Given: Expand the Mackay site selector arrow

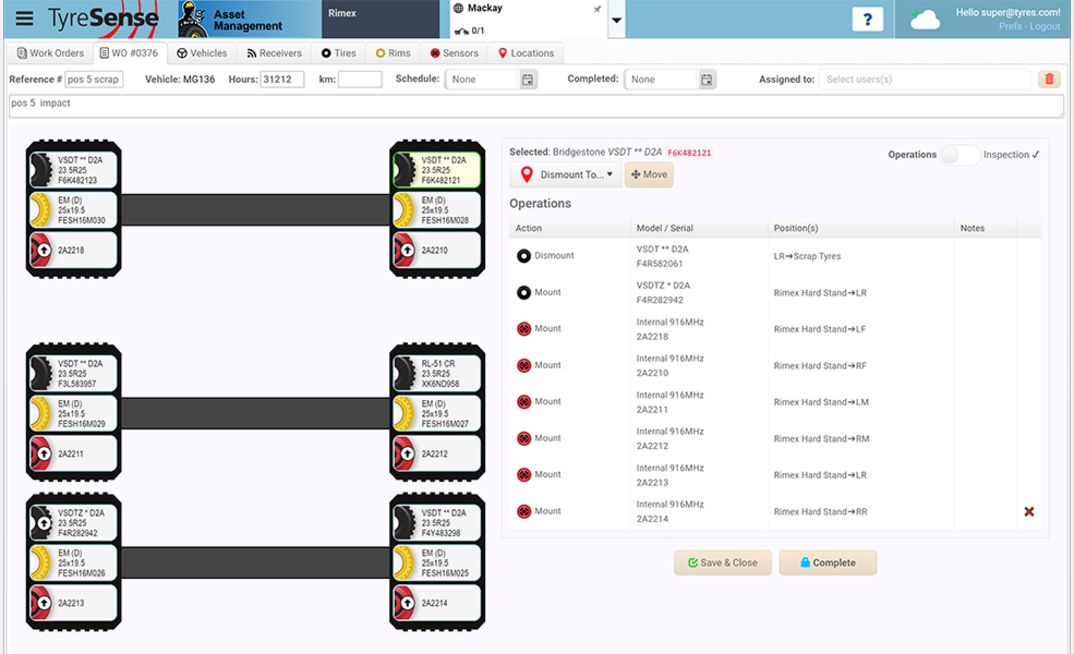Looking at the screenshot, I should click(x=617, y=19).
